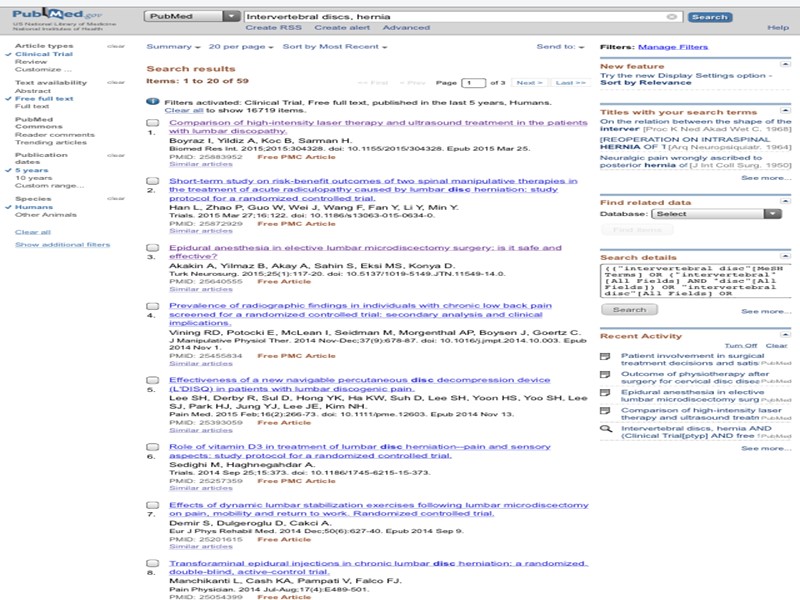Open the PubMed database dropdown
The height and width of the screenshot is (600, 800).
[x=192, y=16]
